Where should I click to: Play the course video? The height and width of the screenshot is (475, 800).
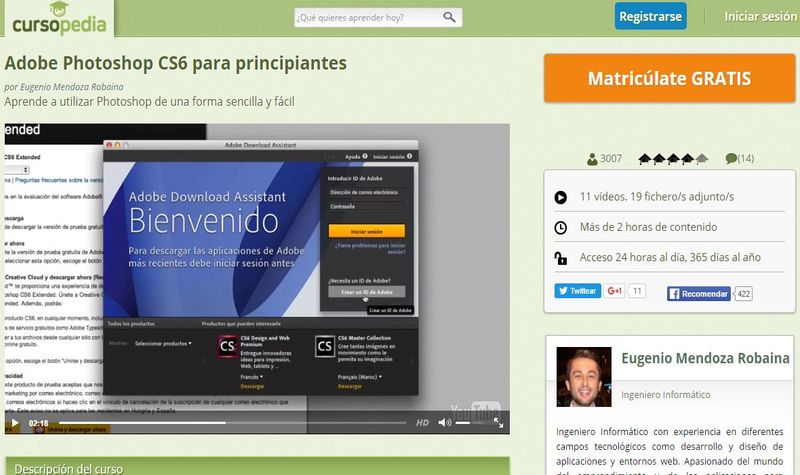click(15, 423)
